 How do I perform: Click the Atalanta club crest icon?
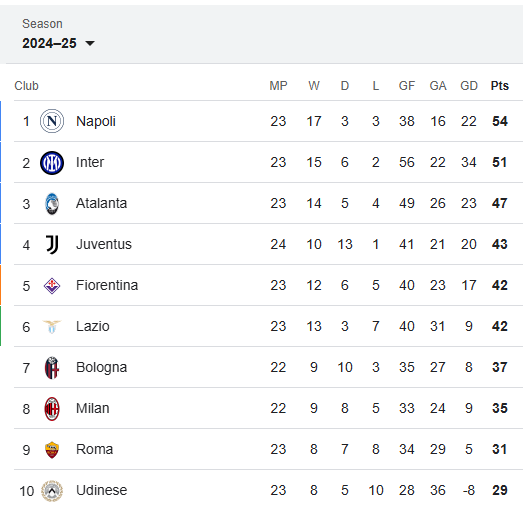tap(52, 203)
